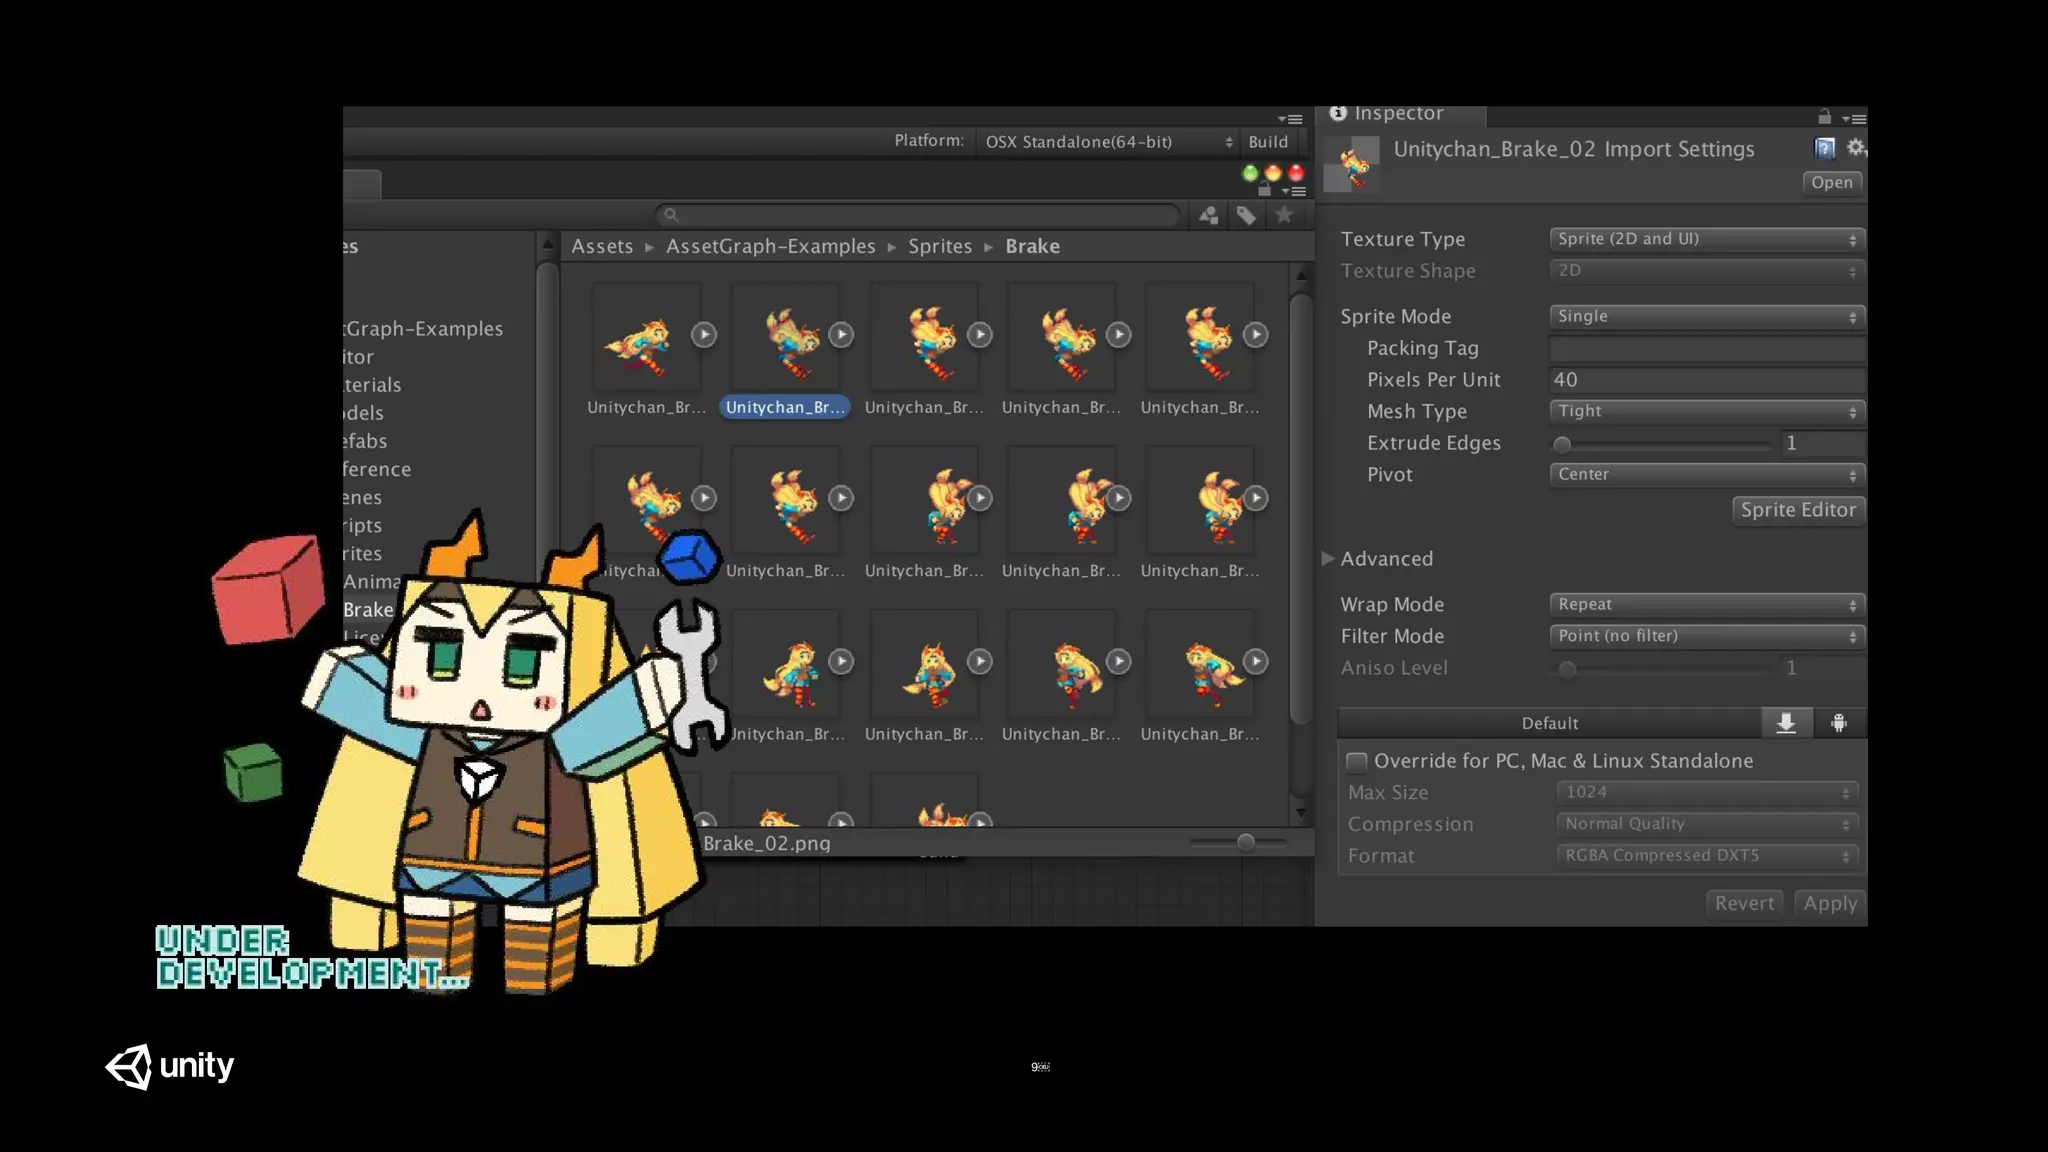Viewport: 2048px width, 1152px height.
Task: Play the first Unitychan_Br sprite preview
Action: click(704, 334)
